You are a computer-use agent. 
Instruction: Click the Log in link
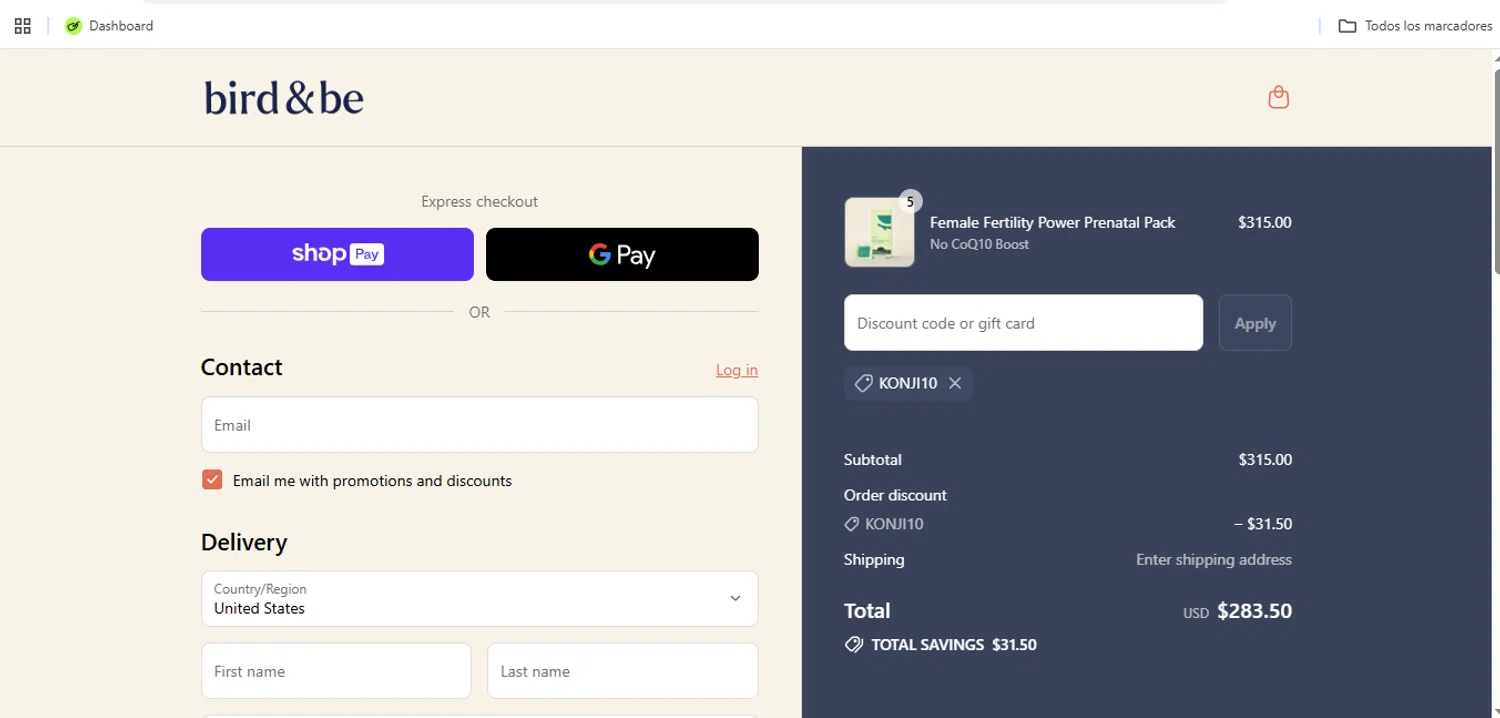737,370
